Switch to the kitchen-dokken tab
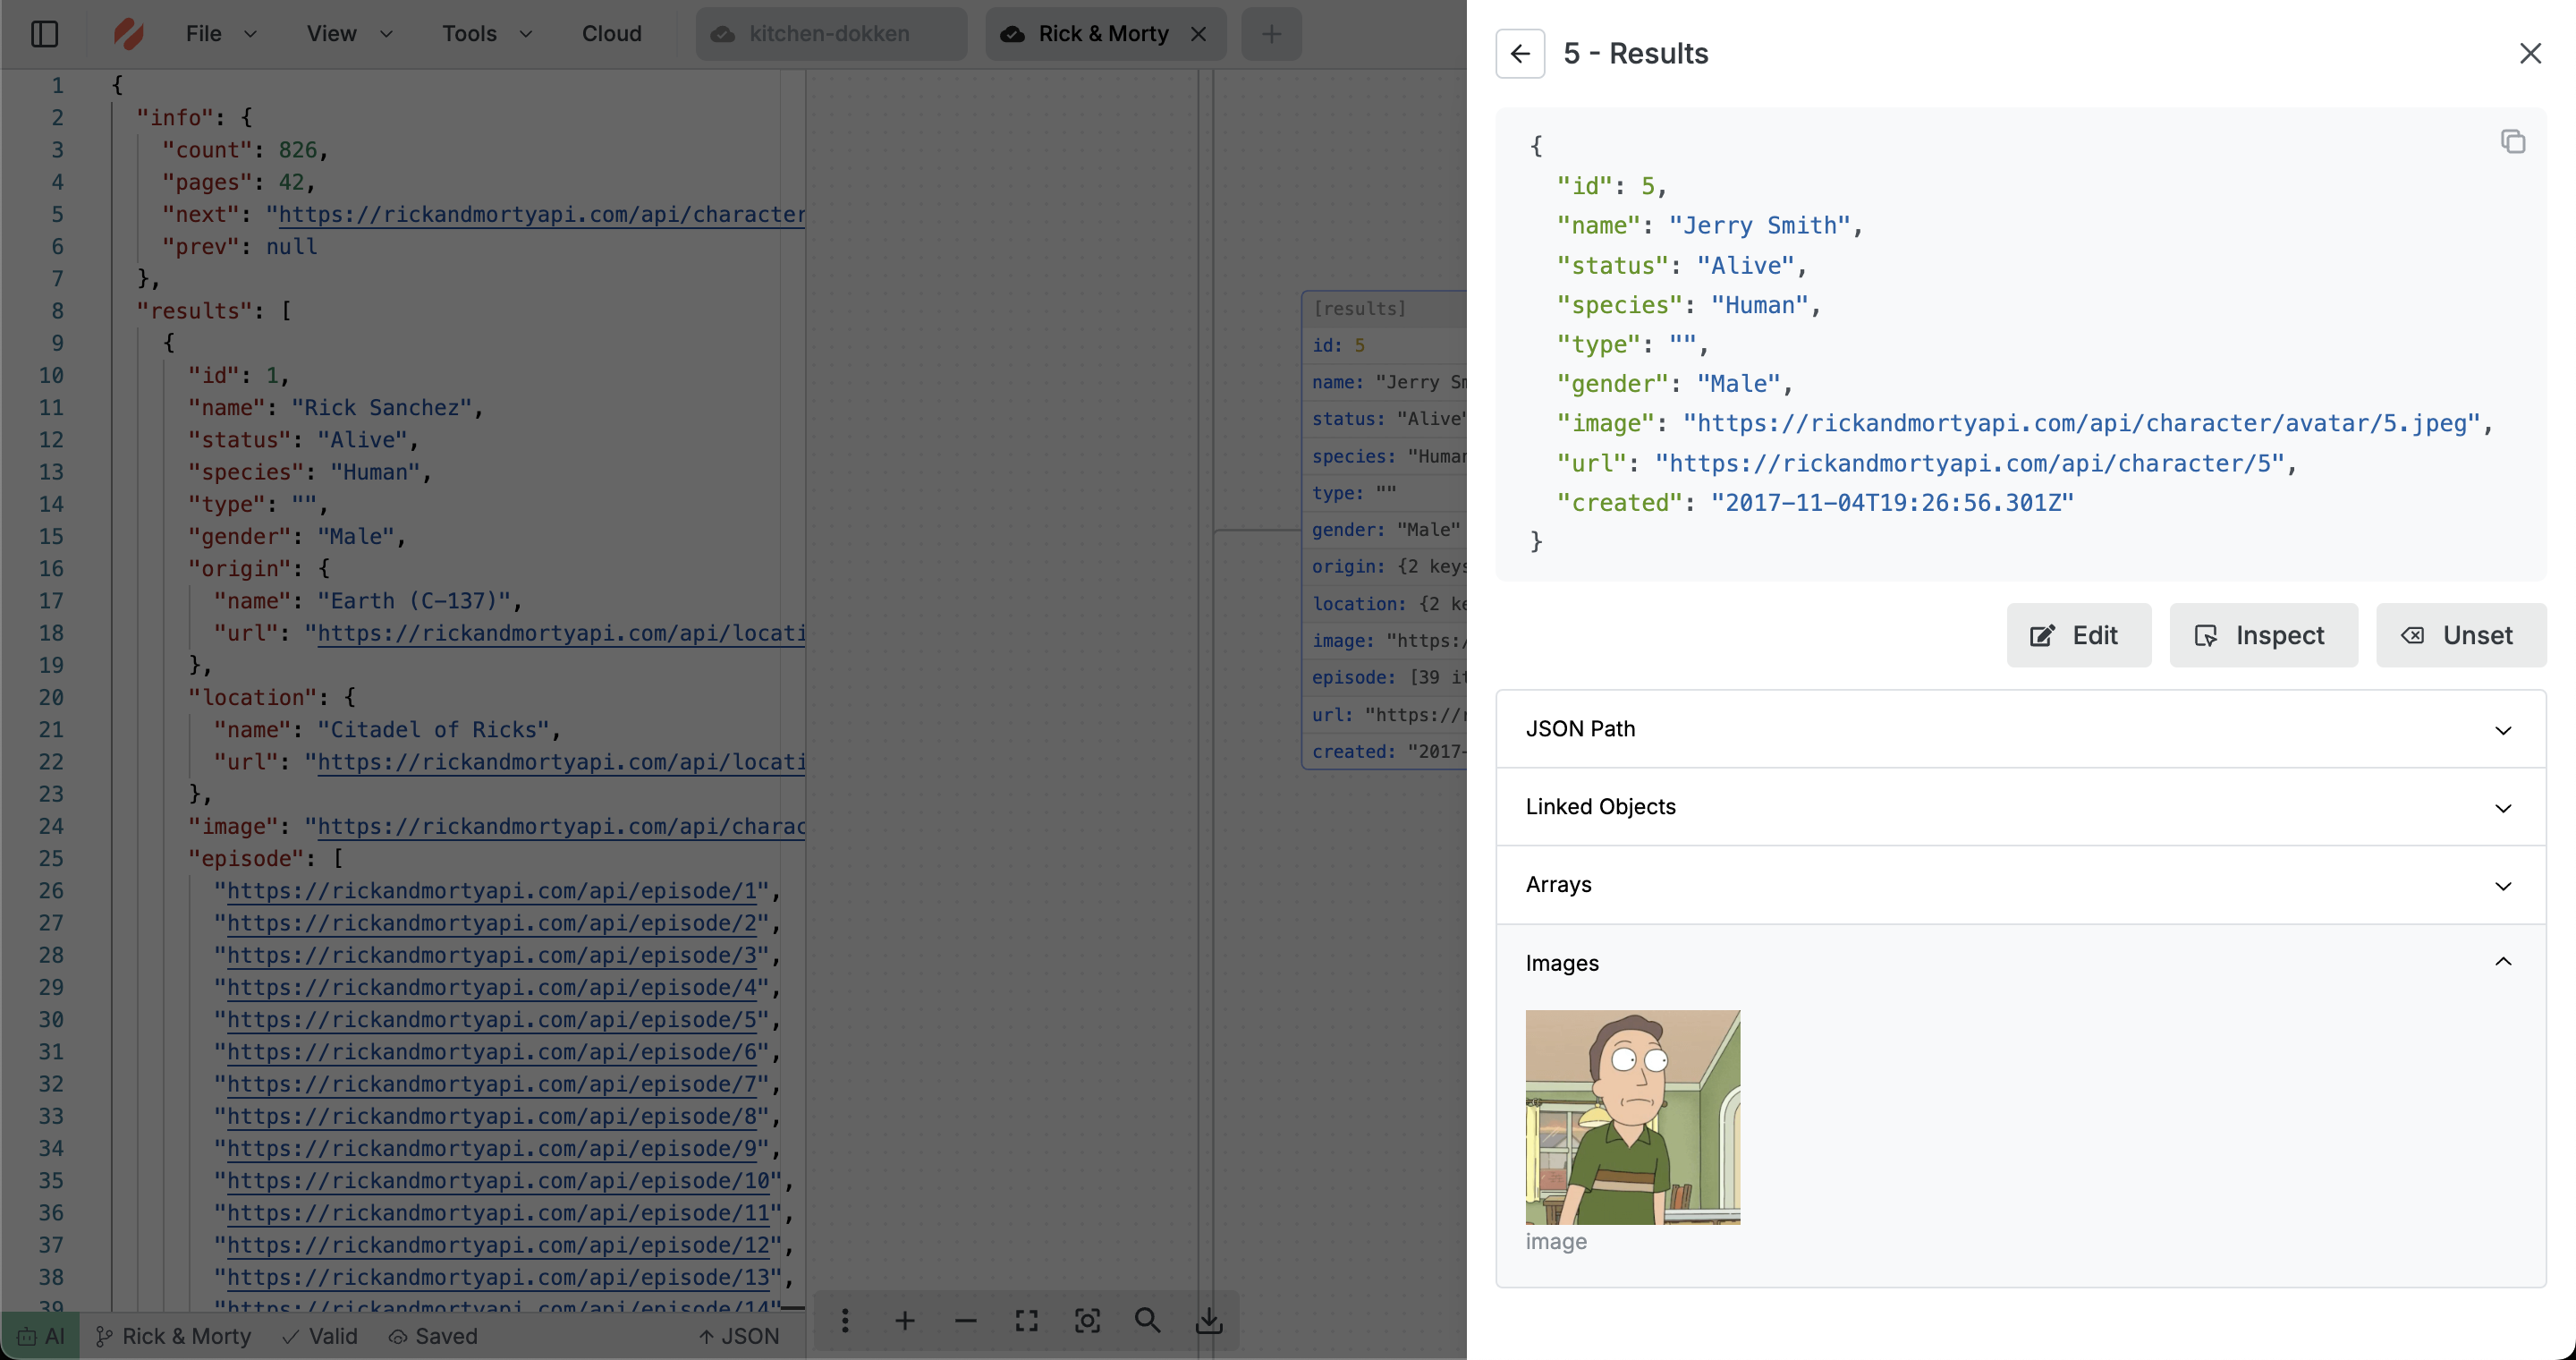 pyautogui.click(x=830, y=34)
